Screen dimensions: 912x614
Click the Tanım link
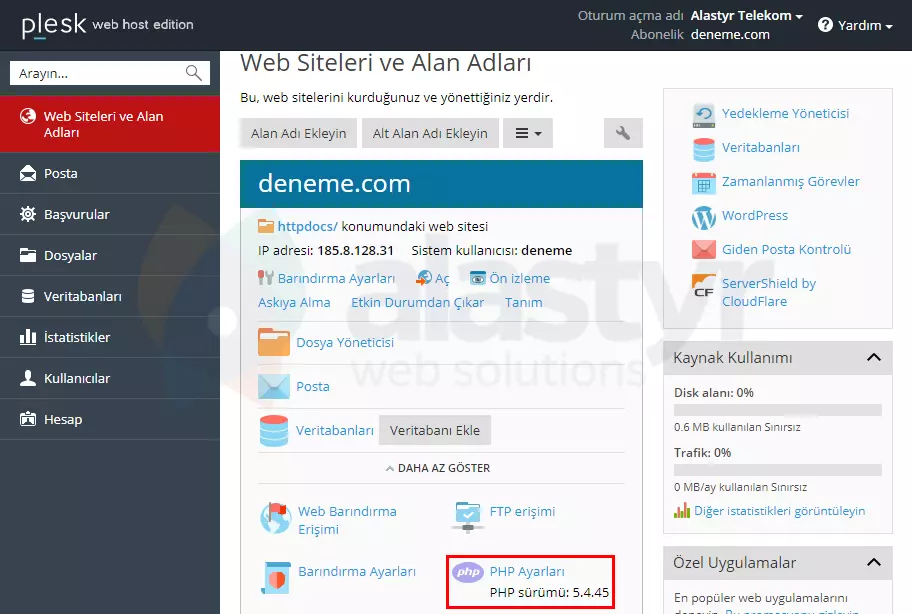[x=523, y=302]
